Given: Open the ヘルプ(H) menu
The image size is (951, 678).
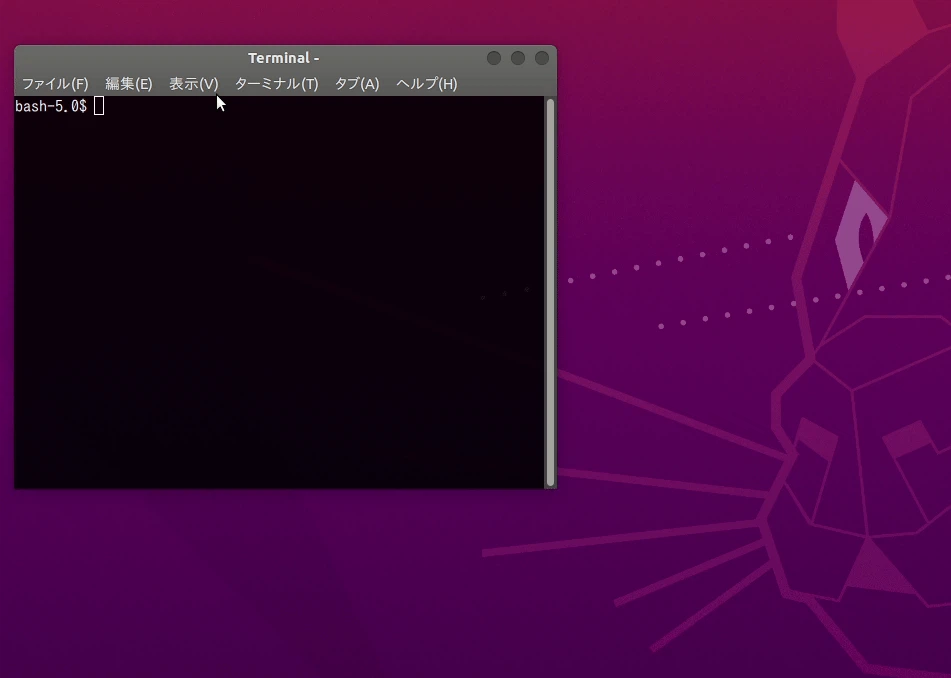Looking at the screenshot, I should tap(426, 84).
